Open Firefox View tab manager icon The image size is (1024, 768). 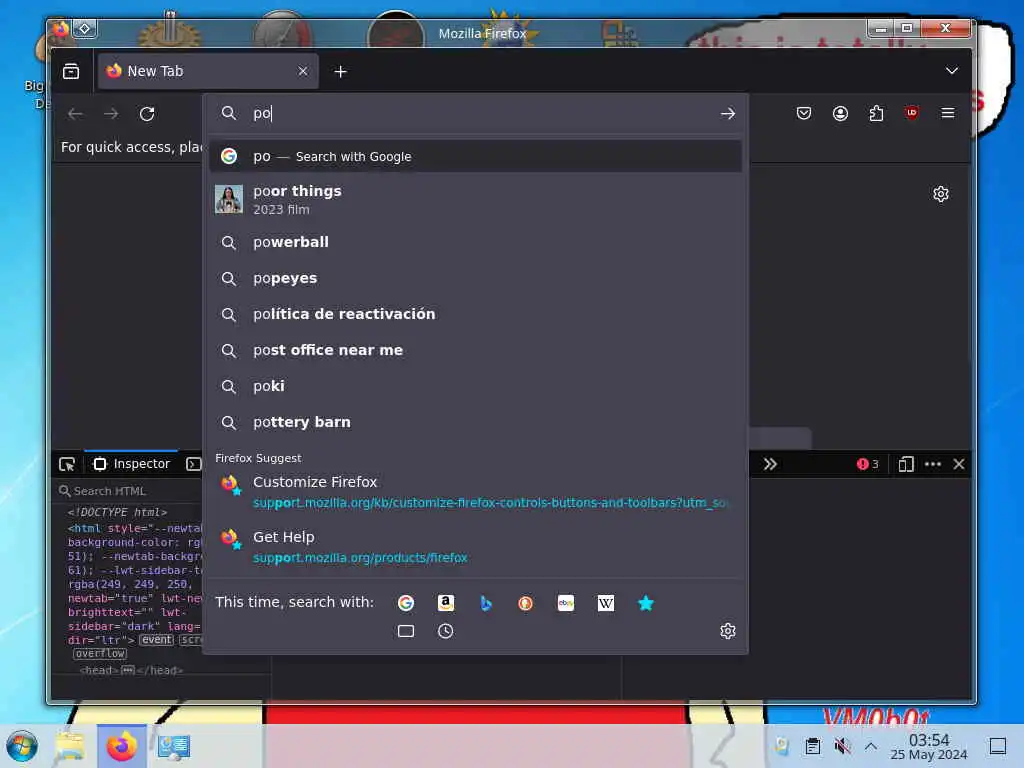pos(71,71)
